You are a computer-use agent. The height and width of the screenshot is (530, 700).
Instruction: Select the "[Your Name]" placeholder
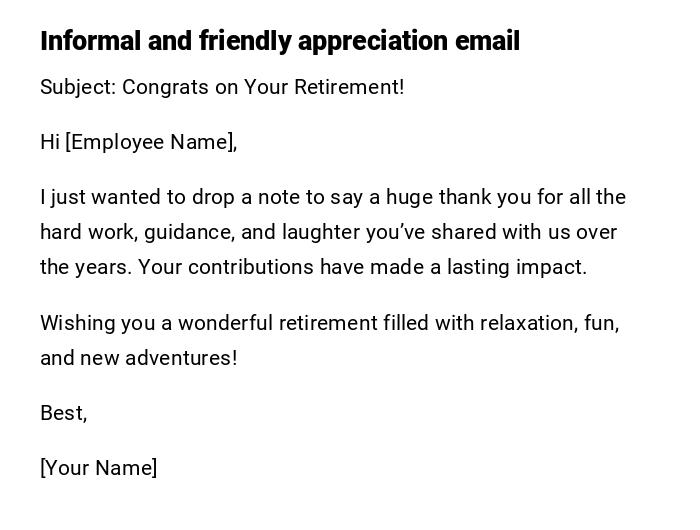pos(98,468)
